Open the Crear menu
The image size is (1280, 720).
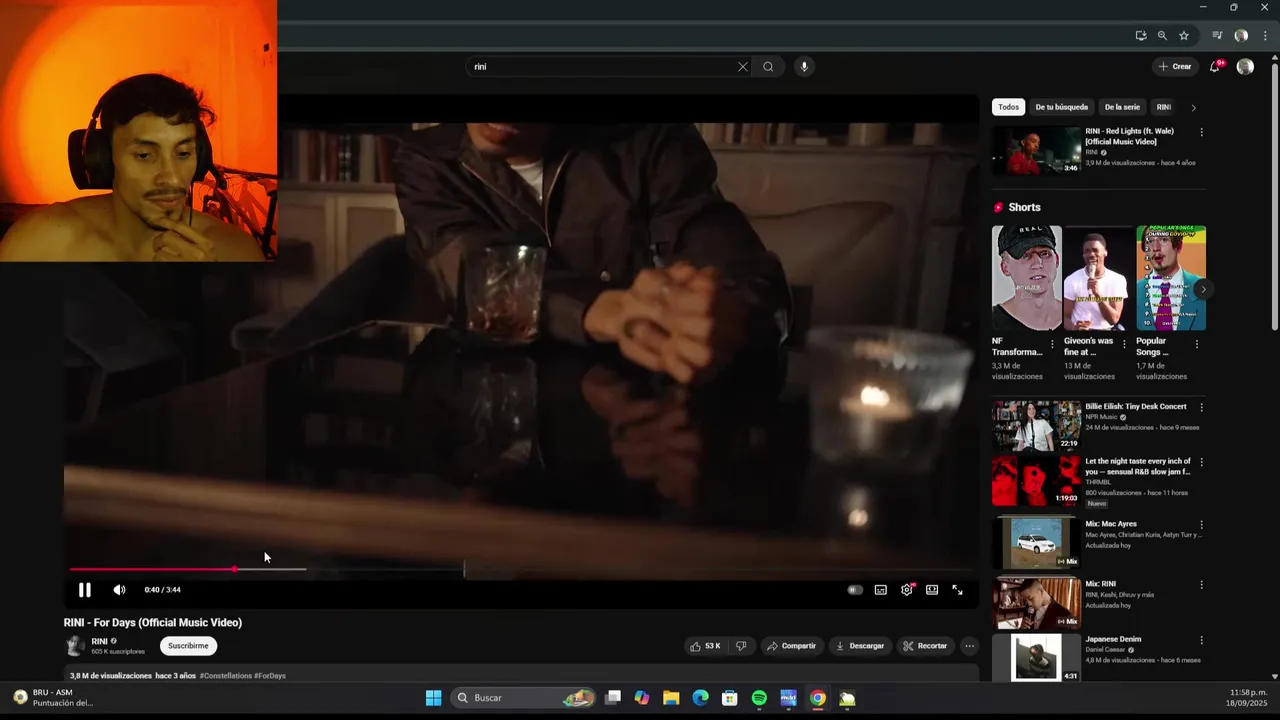tap(1174, 67)
